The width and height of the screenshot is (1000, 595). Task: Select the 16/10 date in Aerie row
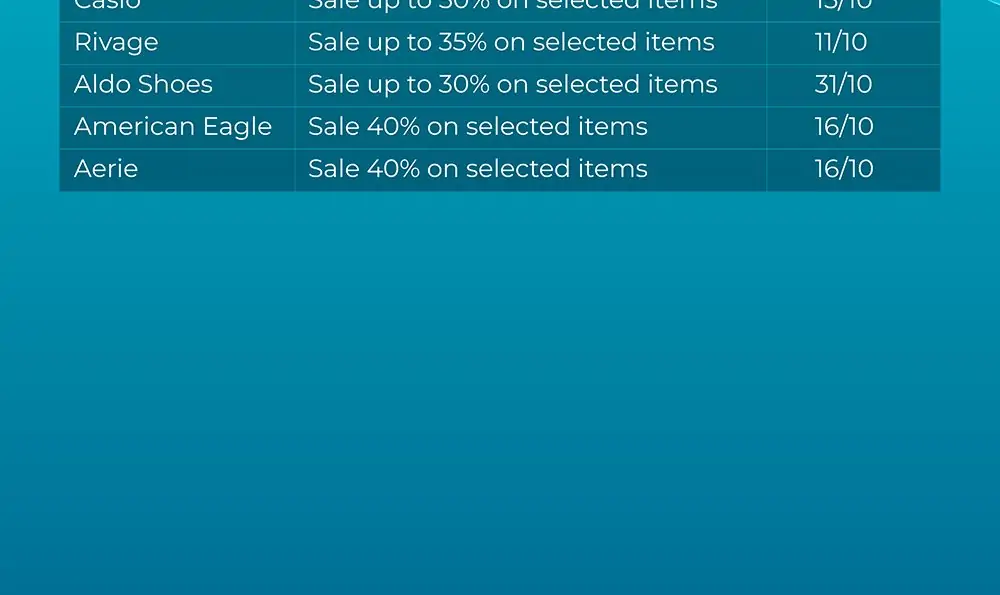[844, 168]
